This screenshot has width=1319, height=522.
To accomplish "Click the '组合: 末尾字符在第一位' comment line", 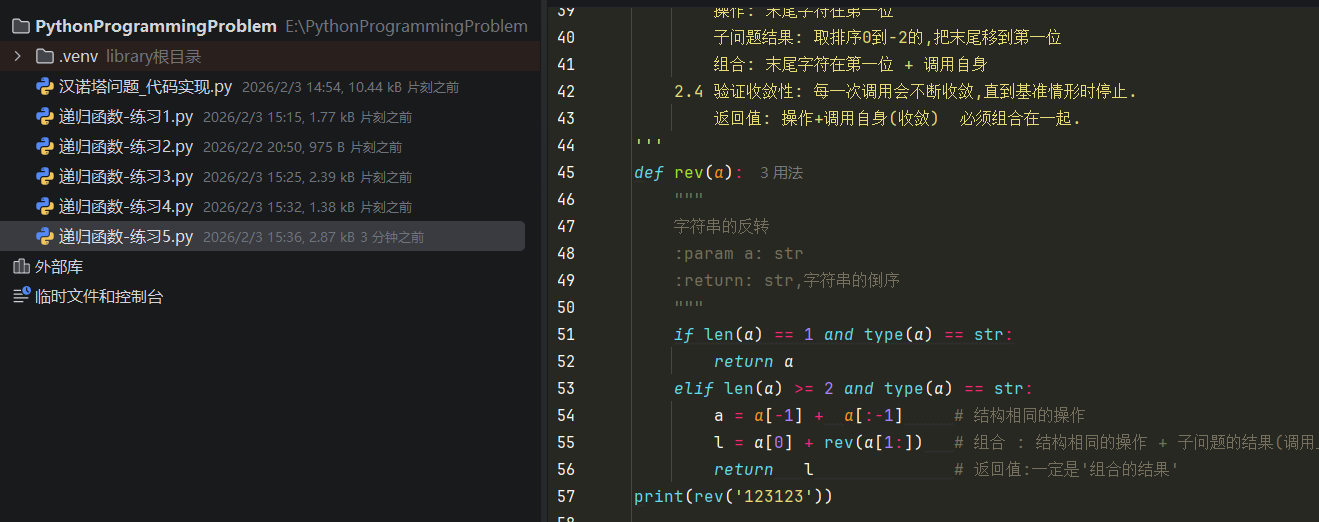I will click(850, 65).
